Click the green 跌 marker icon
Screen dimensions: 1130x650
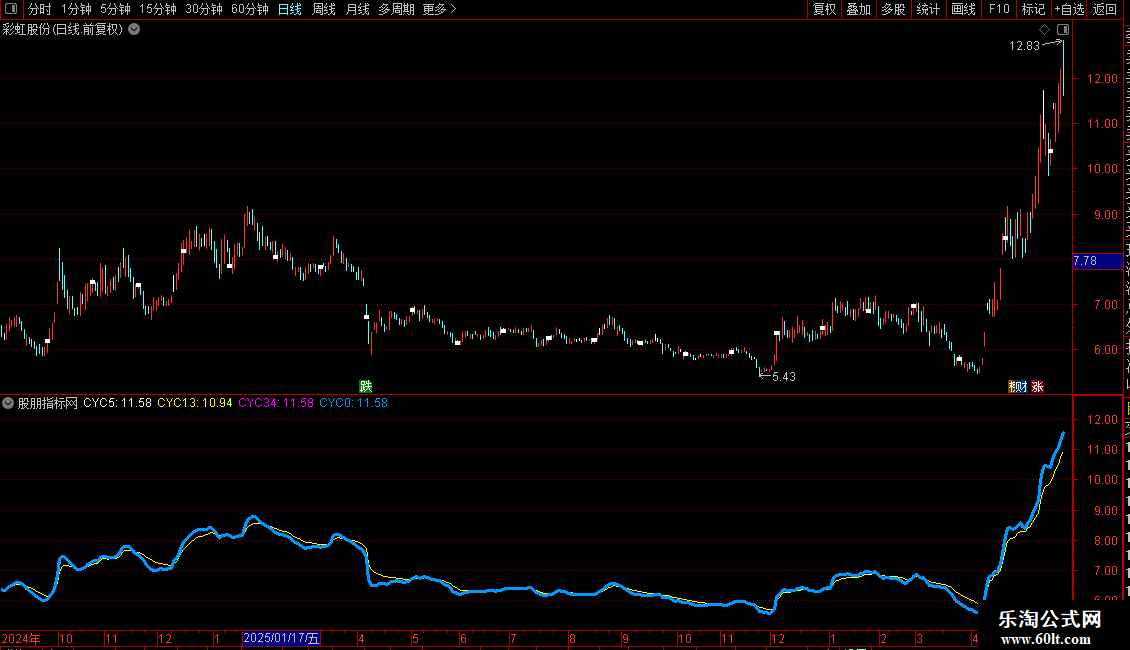tap(365, 387)
